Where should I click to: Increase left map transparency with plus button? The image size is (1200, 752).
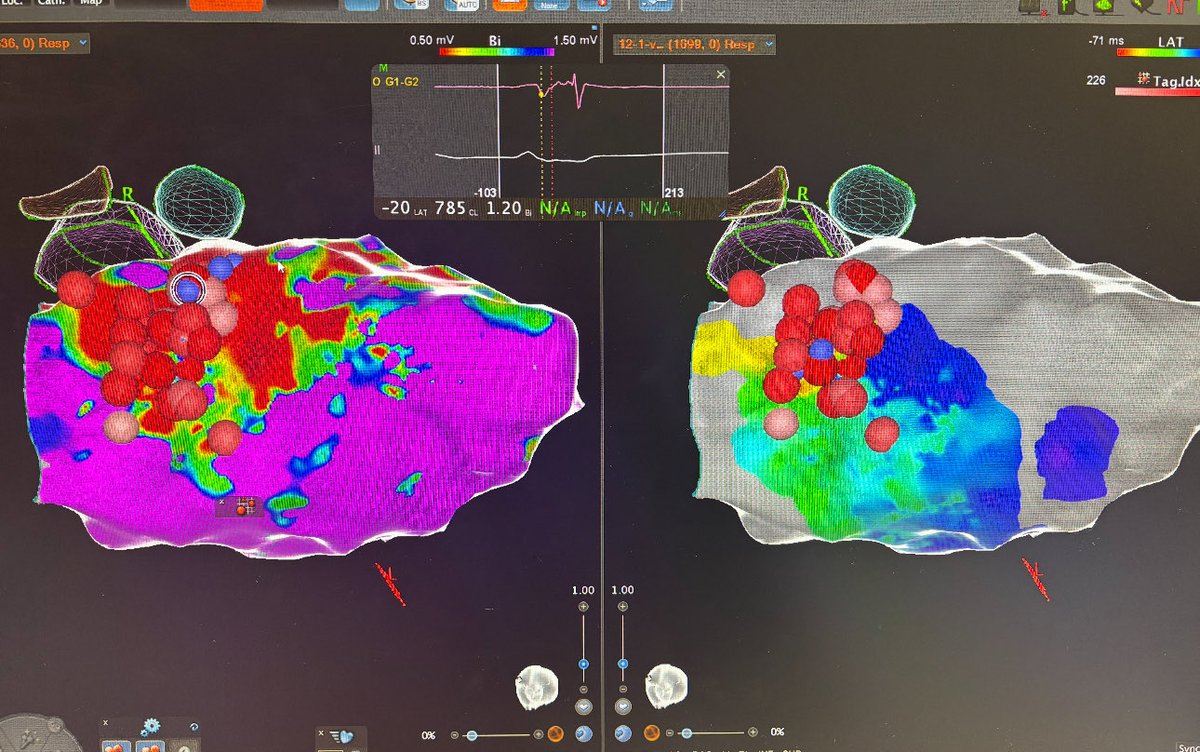[x=539, y=735]
